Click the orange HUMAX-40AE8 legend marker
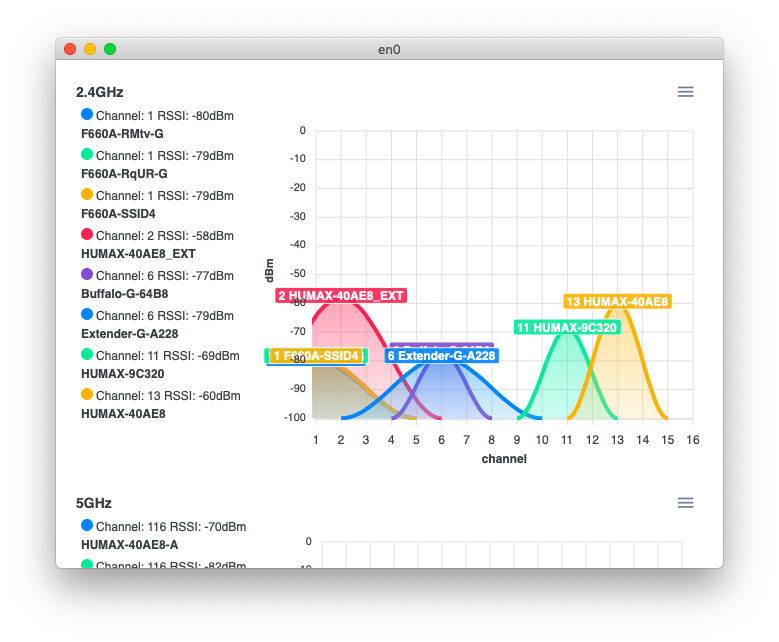The width and height of the screenshot is (779, 642). (87, 395)
